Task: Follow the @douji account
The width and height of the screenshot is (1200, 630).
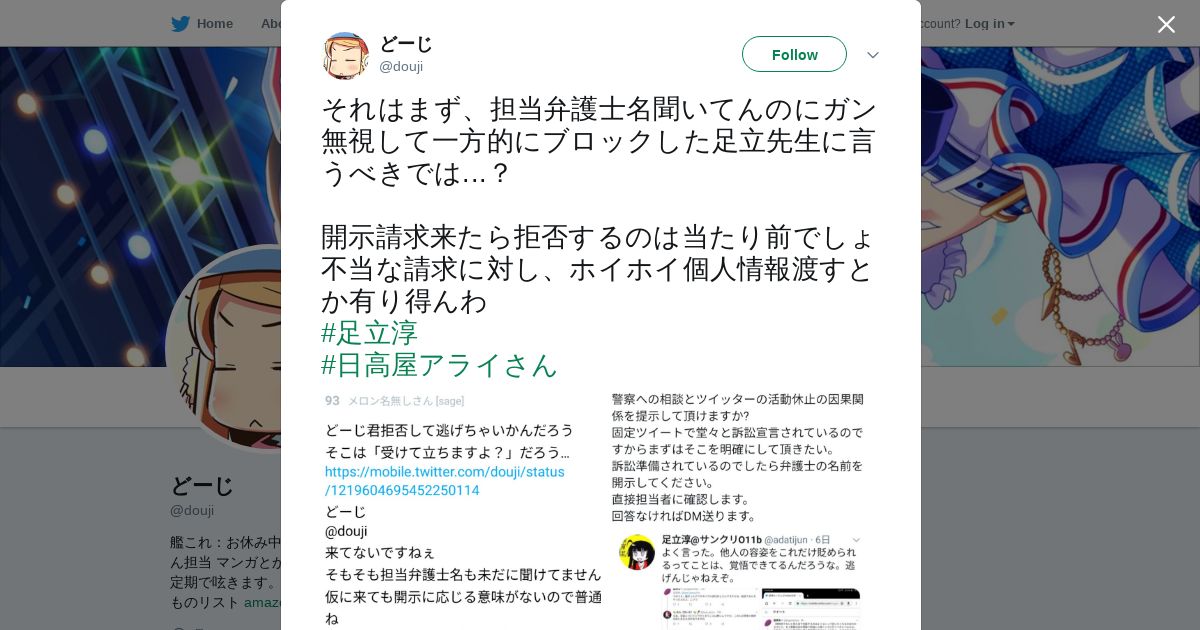Action: [x=794, y=54]
